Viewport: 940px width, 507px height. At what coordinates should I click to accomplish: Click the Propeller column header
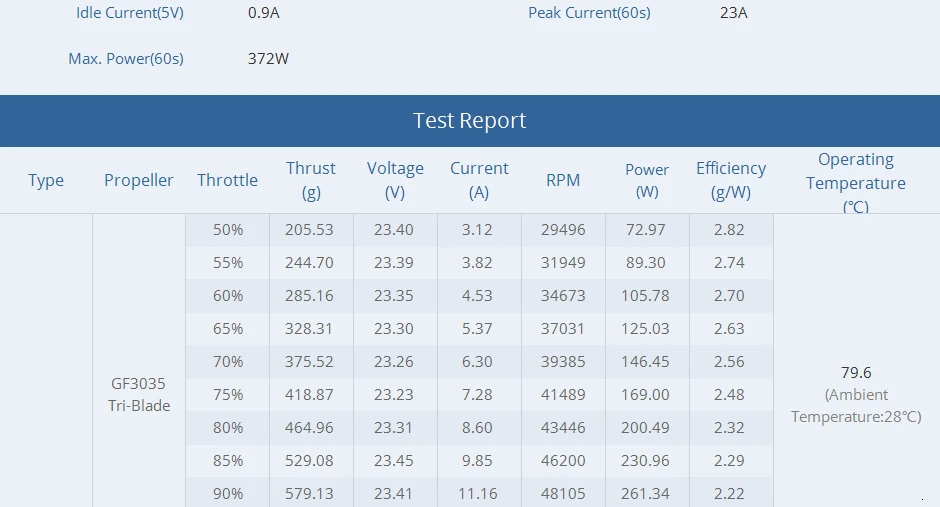pos(138,180)
